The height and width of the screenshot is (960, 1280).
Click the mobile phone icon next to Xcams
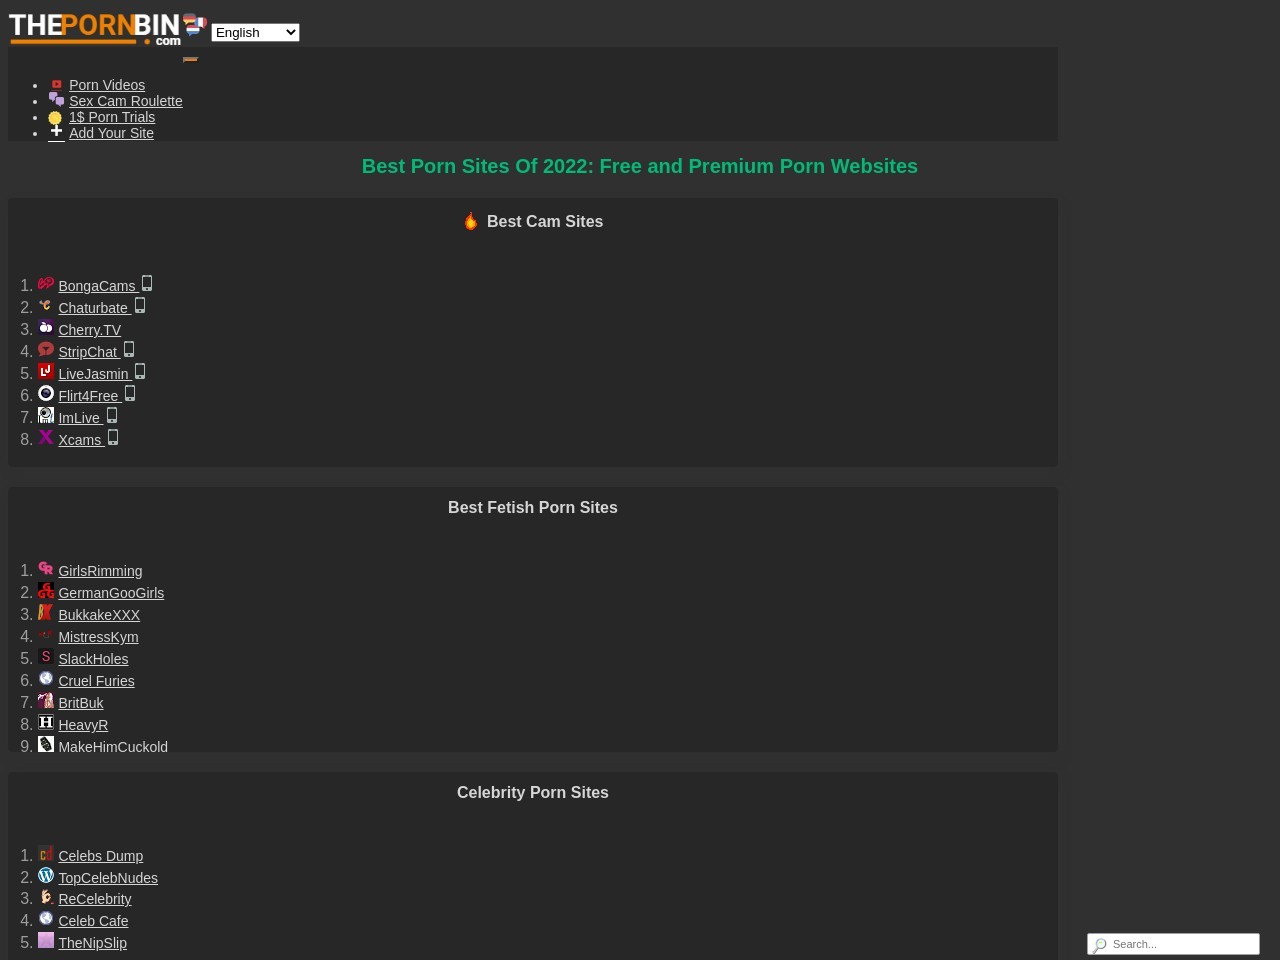[113, 437]
